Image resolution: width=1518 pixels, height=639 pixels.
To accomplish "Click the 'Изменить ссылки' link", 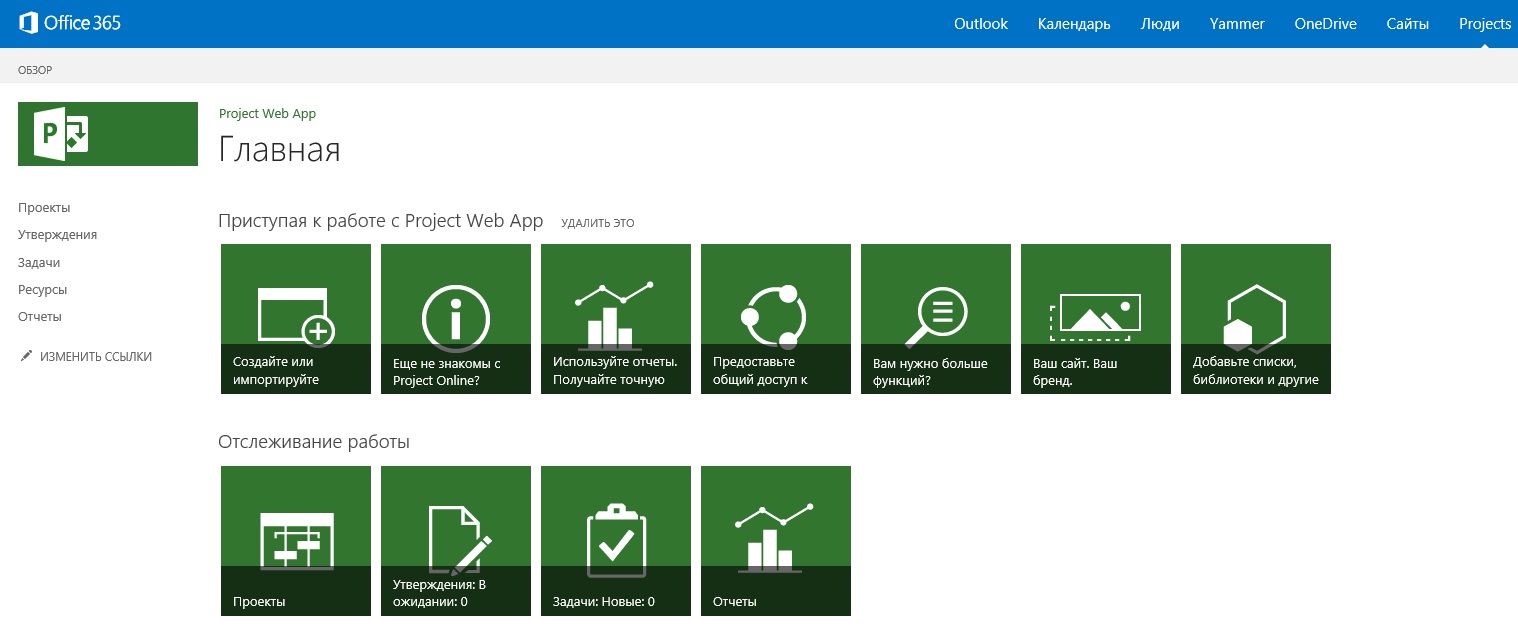I will coord(96,356).
